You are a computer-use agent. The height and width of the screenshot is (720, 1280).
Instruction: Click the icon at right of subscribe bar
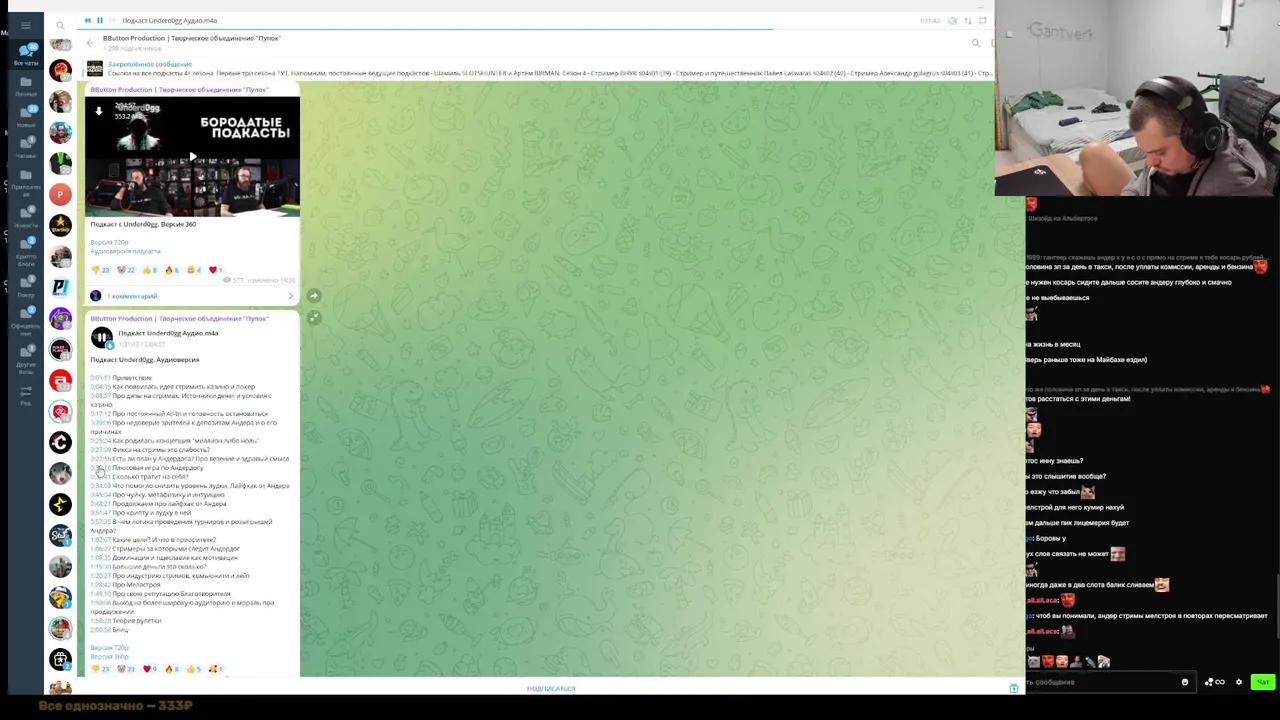coord(1013,688)
